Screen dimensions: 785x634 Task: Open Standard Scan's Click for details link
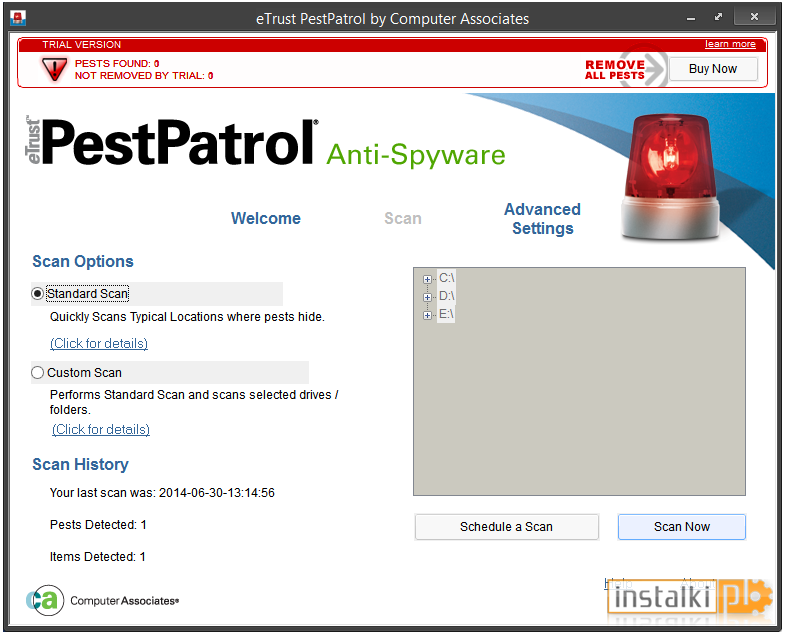[99, 344]
